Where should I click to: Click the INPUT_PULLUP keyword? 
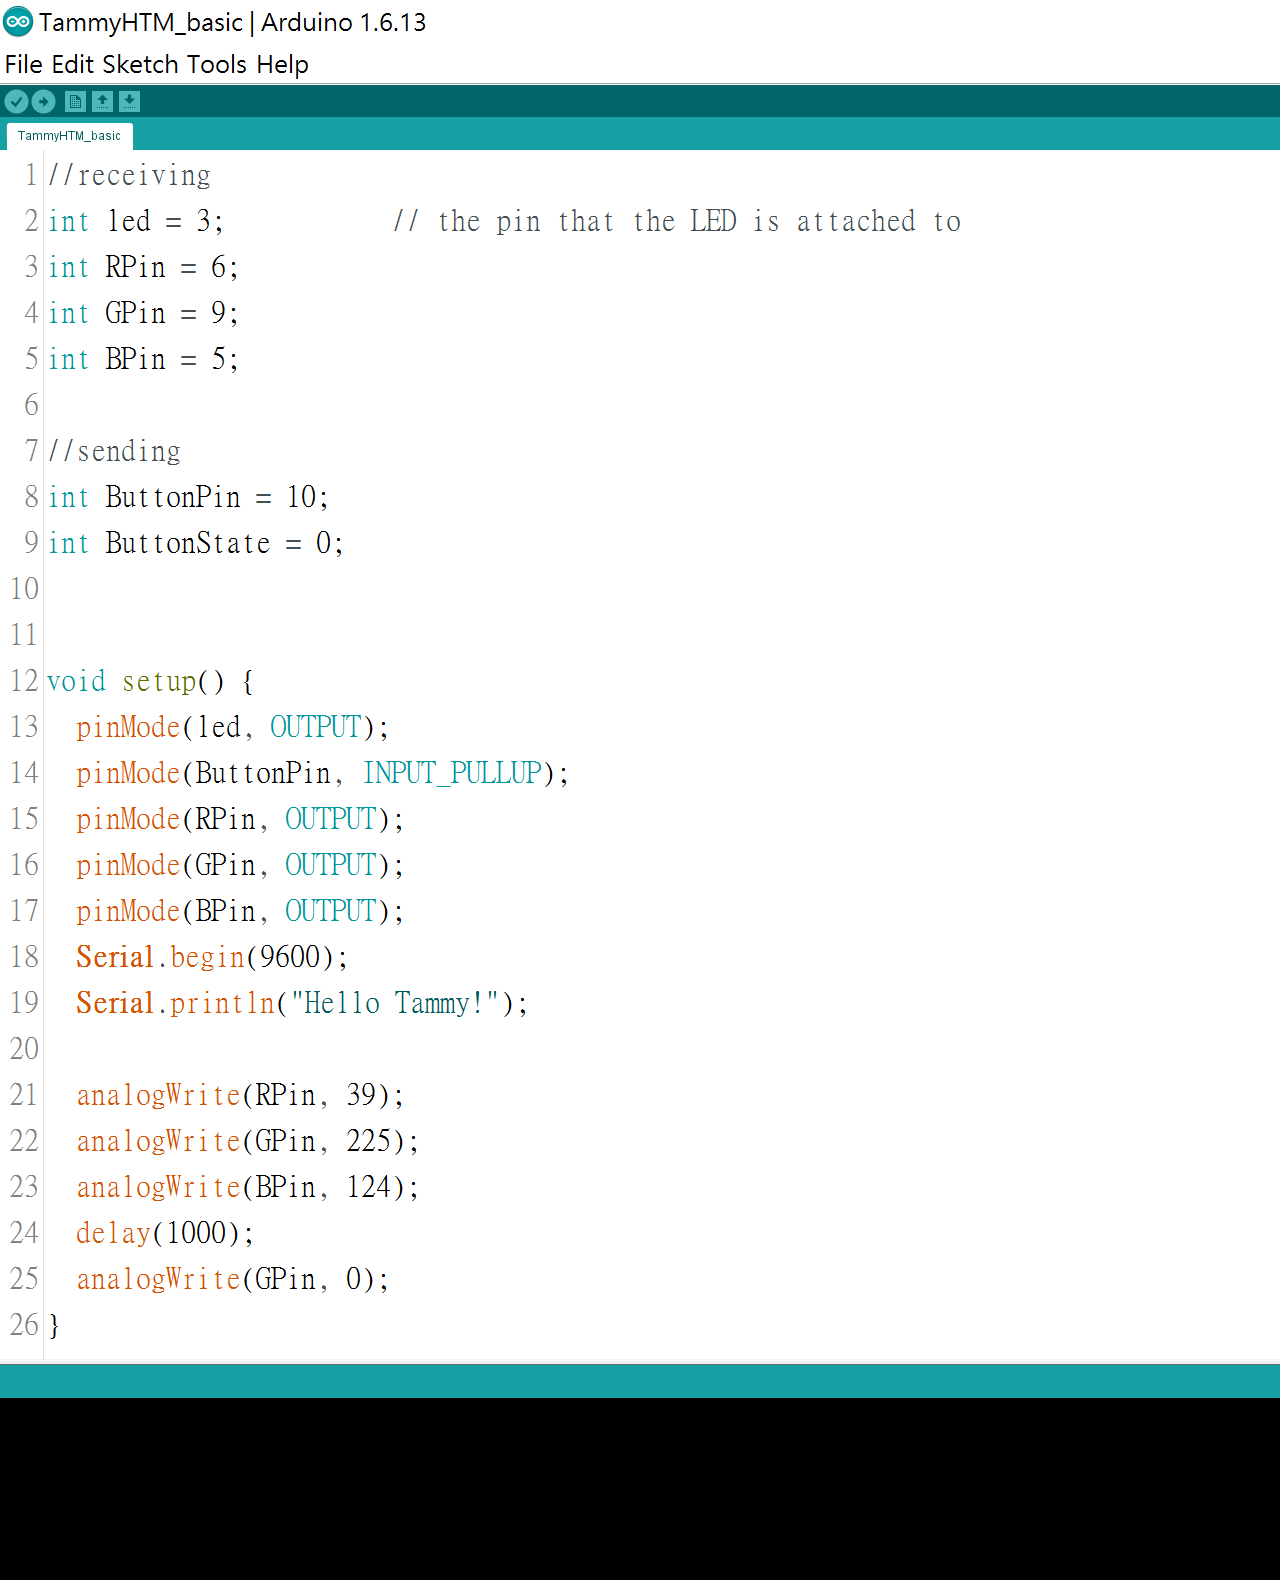452,773
